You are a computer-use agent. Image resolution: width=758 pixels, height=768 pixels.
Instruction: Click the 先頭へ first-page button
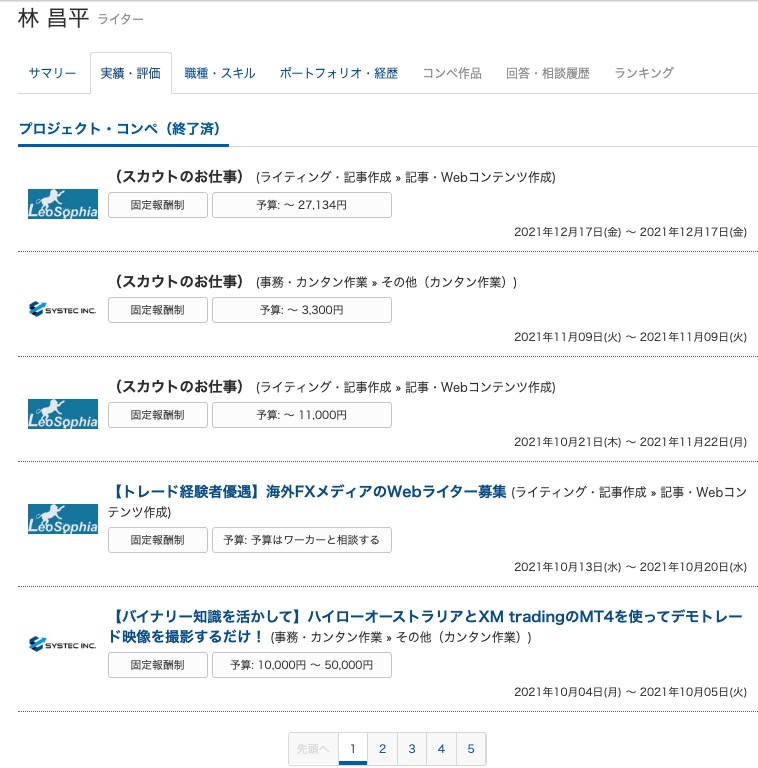tap(312, 748)
